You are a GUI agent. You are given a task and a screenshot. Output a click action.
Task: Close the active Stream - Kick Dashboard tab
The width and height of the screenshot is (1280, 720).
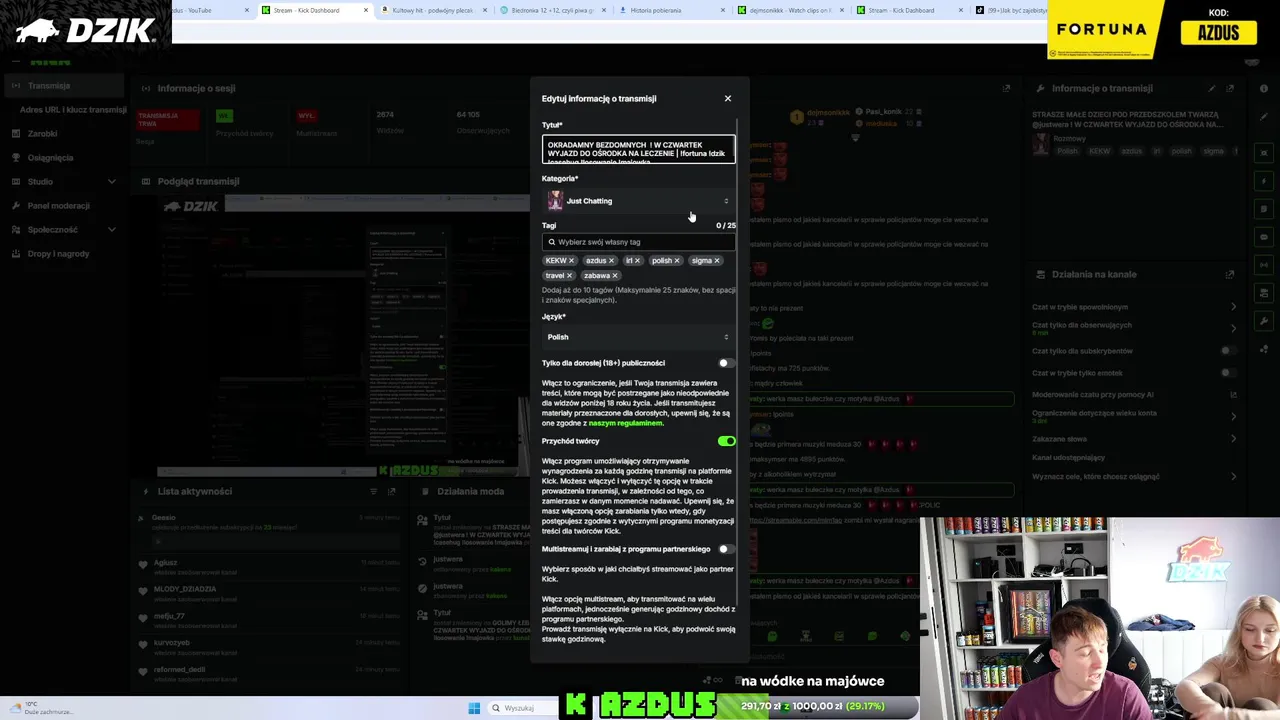pos(366,10)
